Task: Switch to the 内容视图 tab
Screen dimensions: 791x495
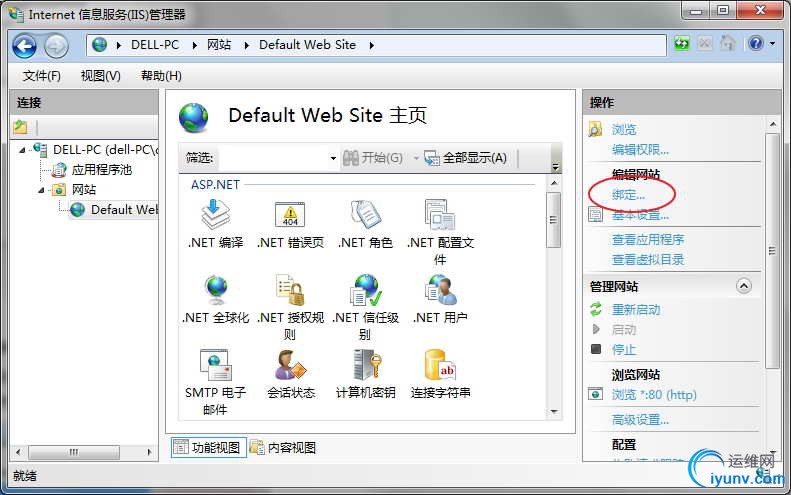Action: (284, 448)
